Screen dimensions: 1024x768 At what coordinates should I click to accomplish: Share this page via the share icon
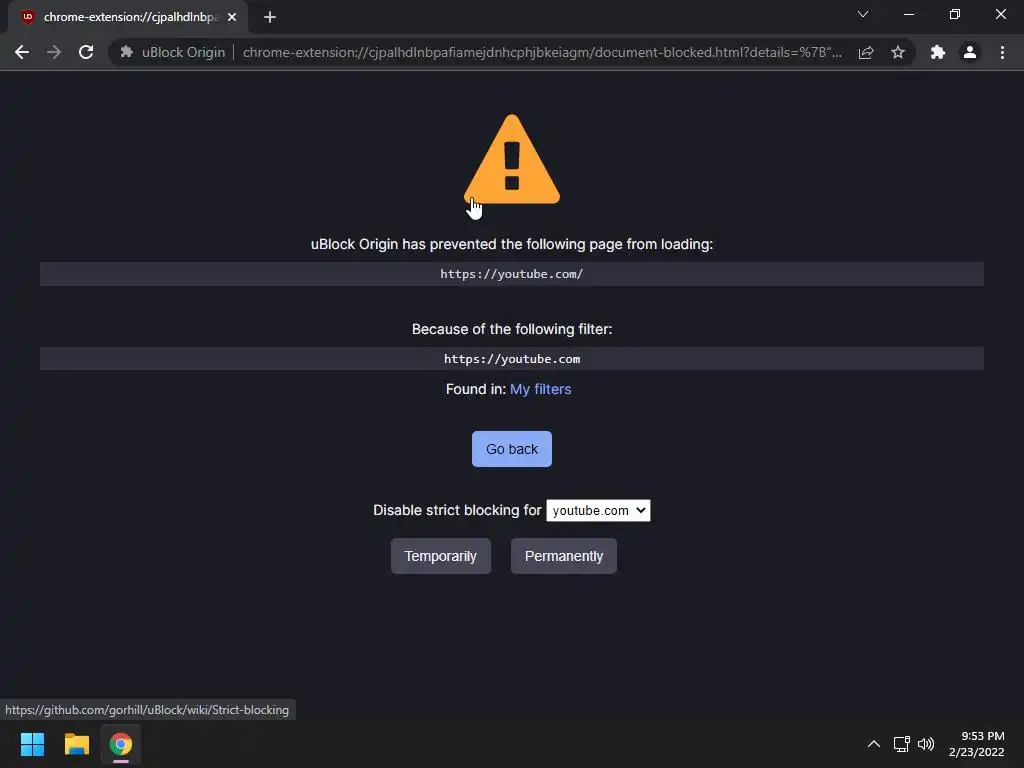866,52
